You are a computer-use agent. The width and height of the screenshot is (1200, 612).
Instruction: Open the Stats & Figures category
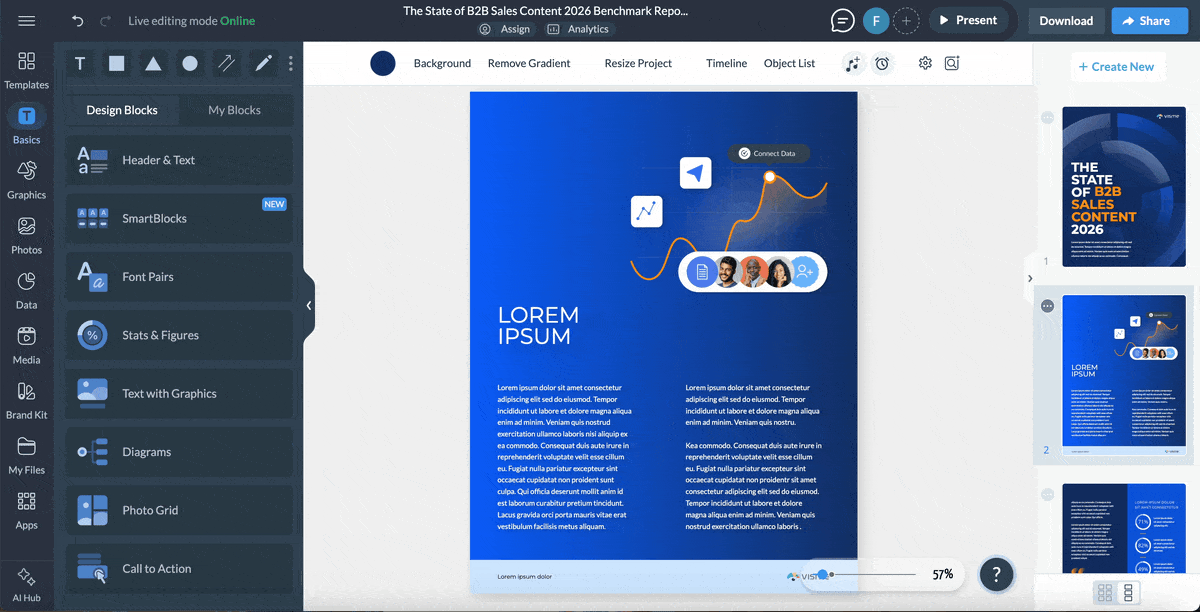(180, 335)
